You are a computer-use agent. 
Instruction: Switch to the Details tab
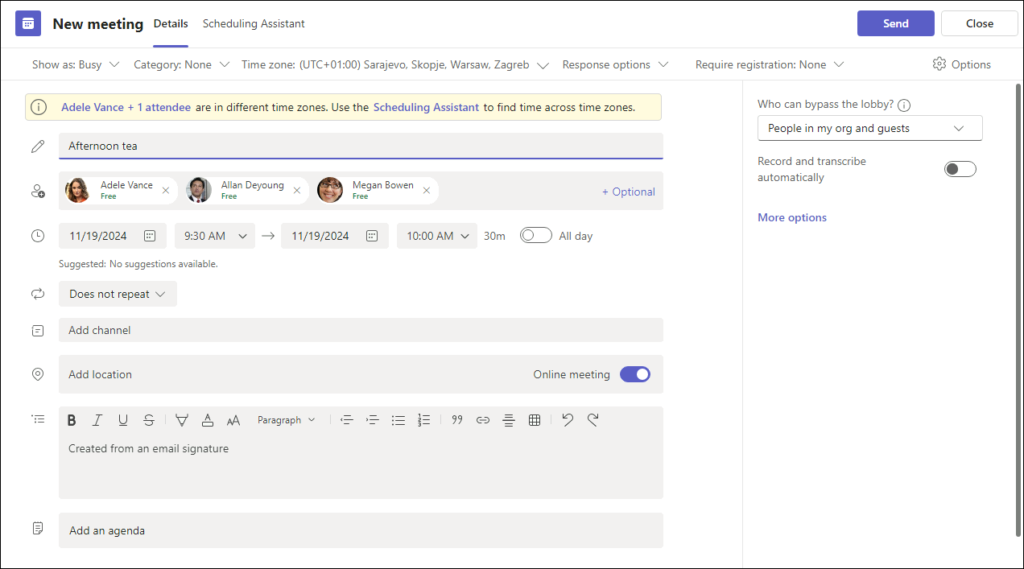click(x=170, y=24)
